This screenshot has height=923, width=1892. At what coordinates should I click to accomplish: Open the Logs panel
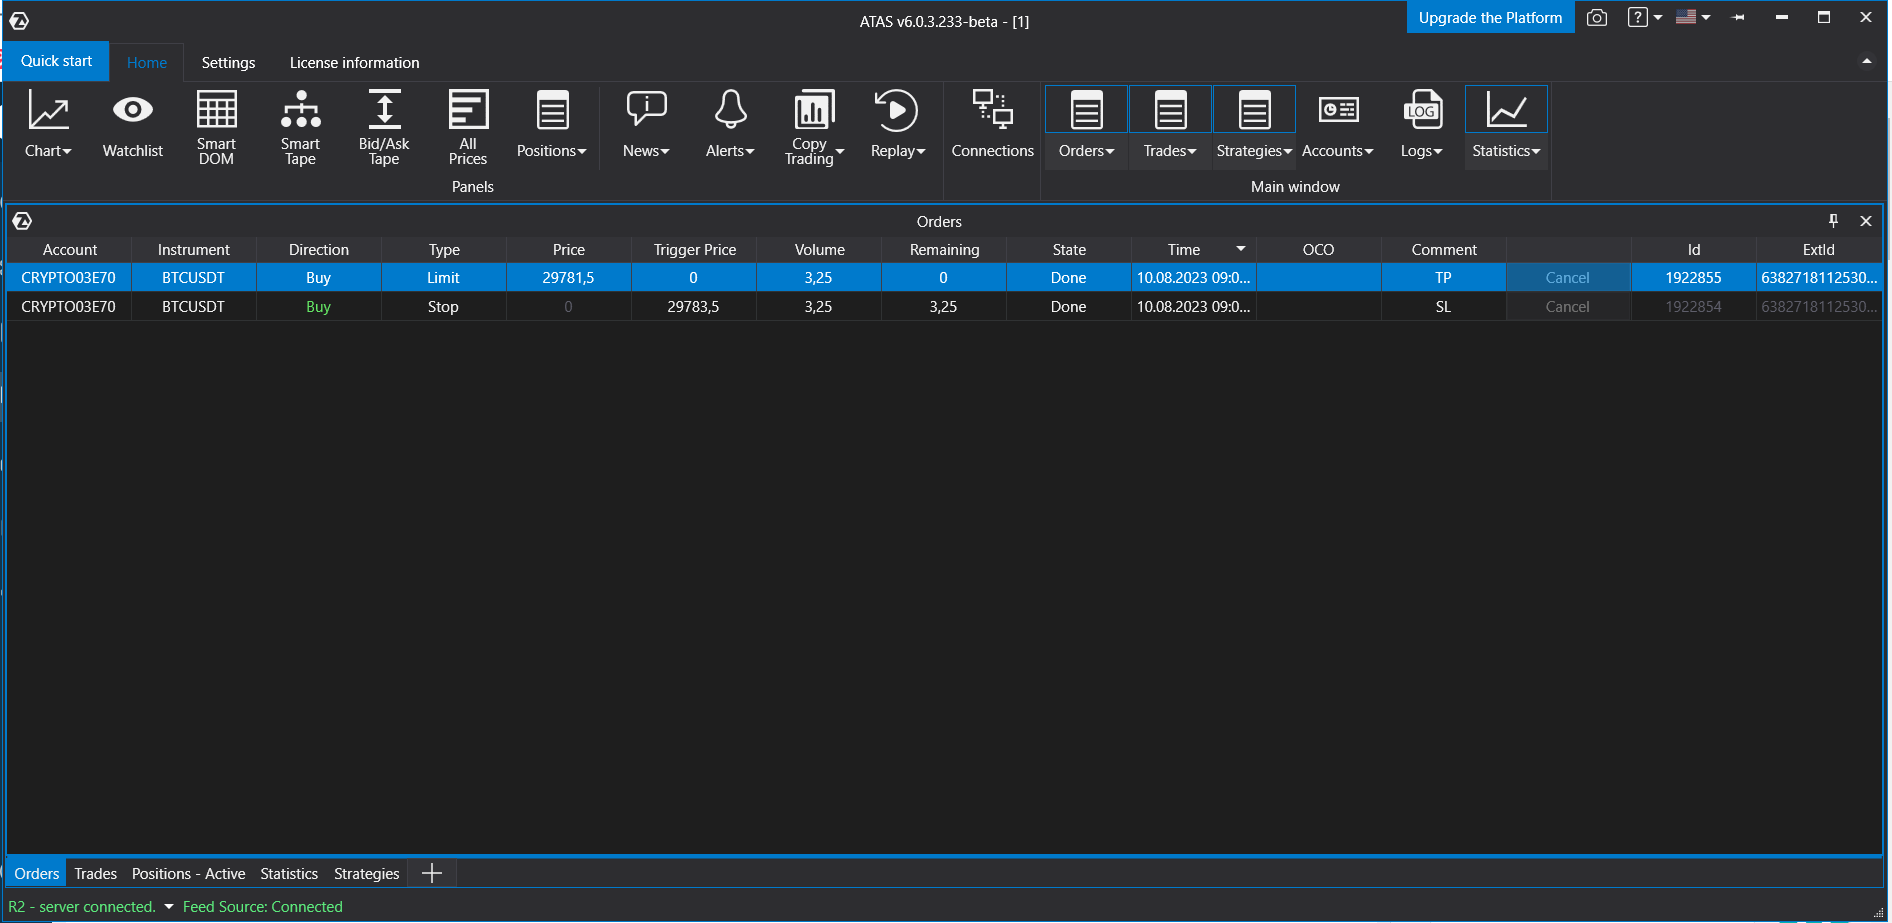pos(1421,125)
